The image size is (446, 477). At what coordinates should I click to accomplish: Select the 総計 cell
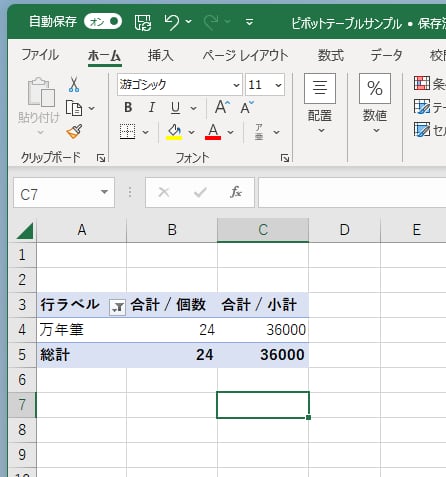pyautogui.click(x=82, y=355)
